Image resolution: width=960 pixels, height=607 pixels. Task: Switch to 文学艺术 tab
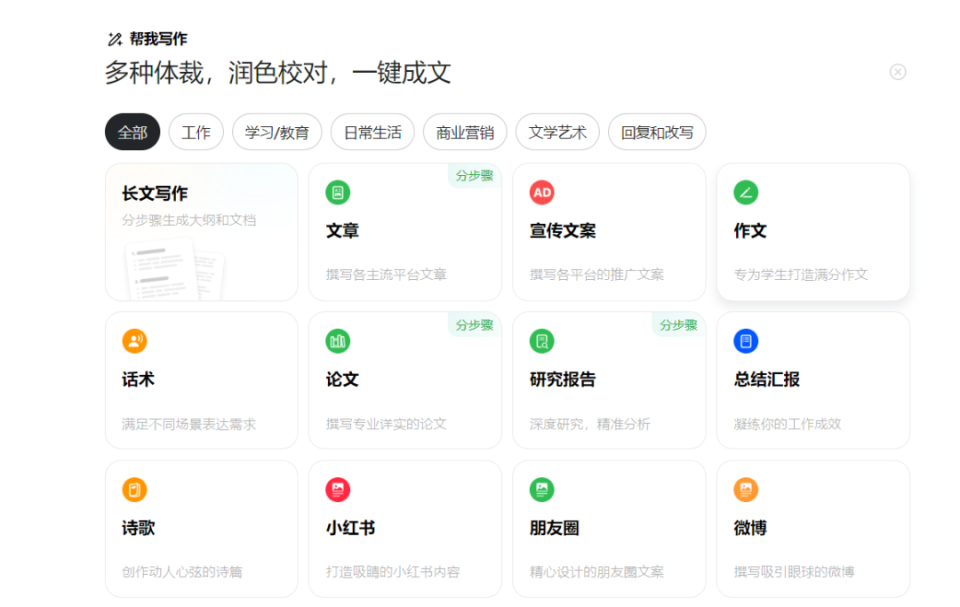(557, 132)
